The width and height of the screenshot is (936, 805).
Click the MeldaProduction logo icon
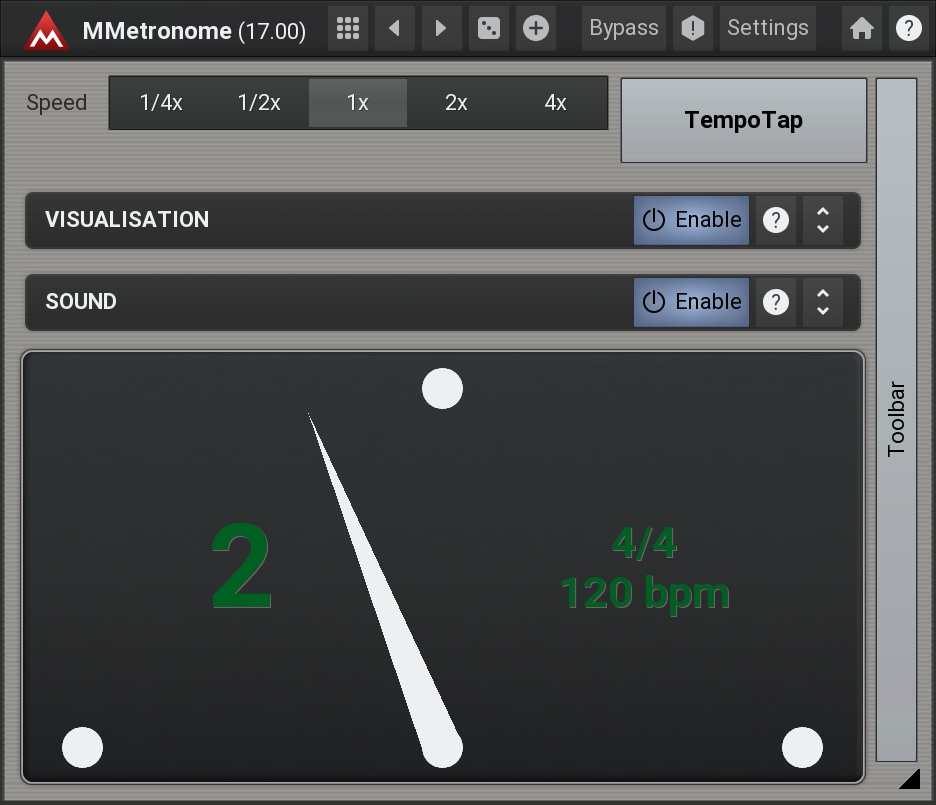click(x=46, y=29)
